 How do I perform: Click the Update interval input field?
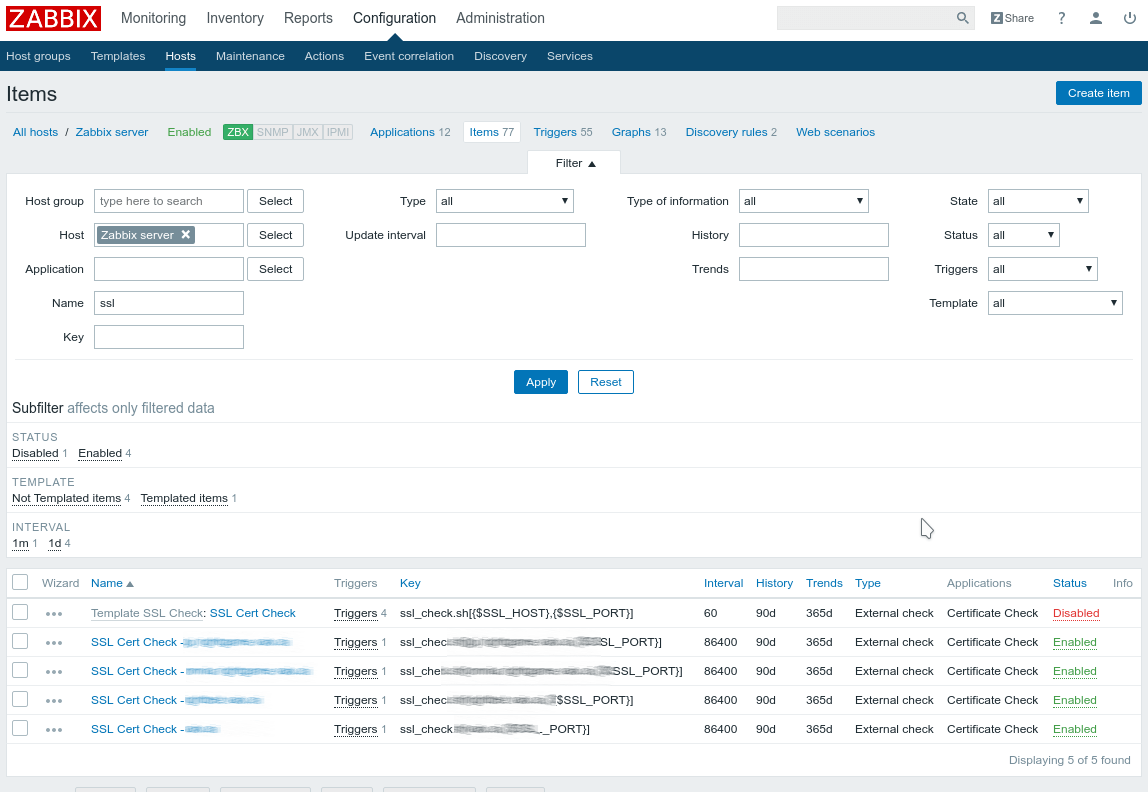click(510, 234)
